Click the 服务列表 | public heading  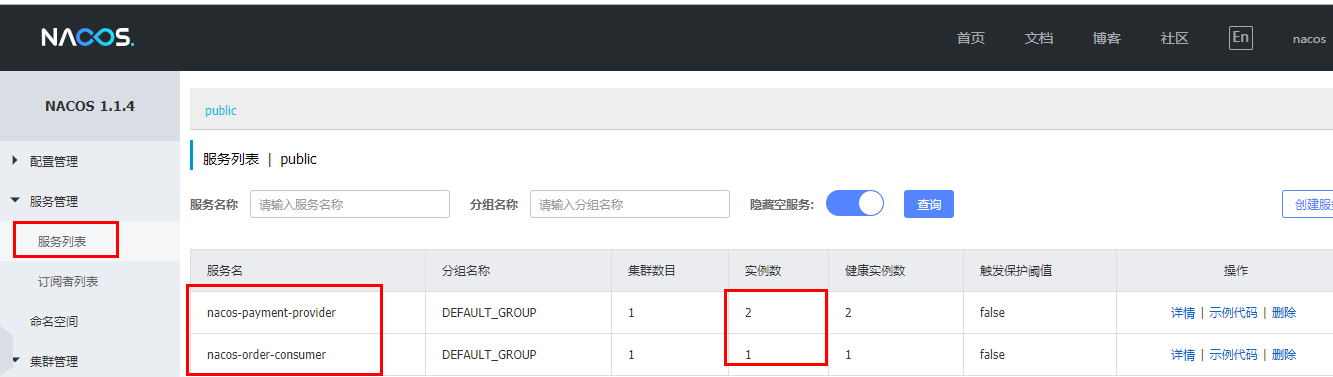point(260,159)
